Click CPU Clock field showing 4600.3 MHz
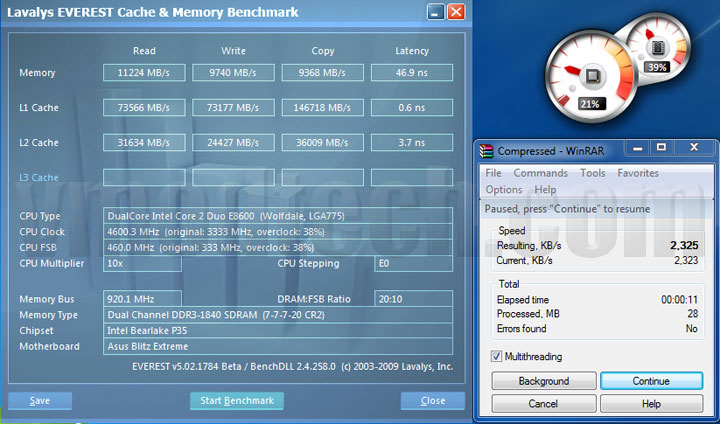This screenshot has width=720, height=424. 278,232
